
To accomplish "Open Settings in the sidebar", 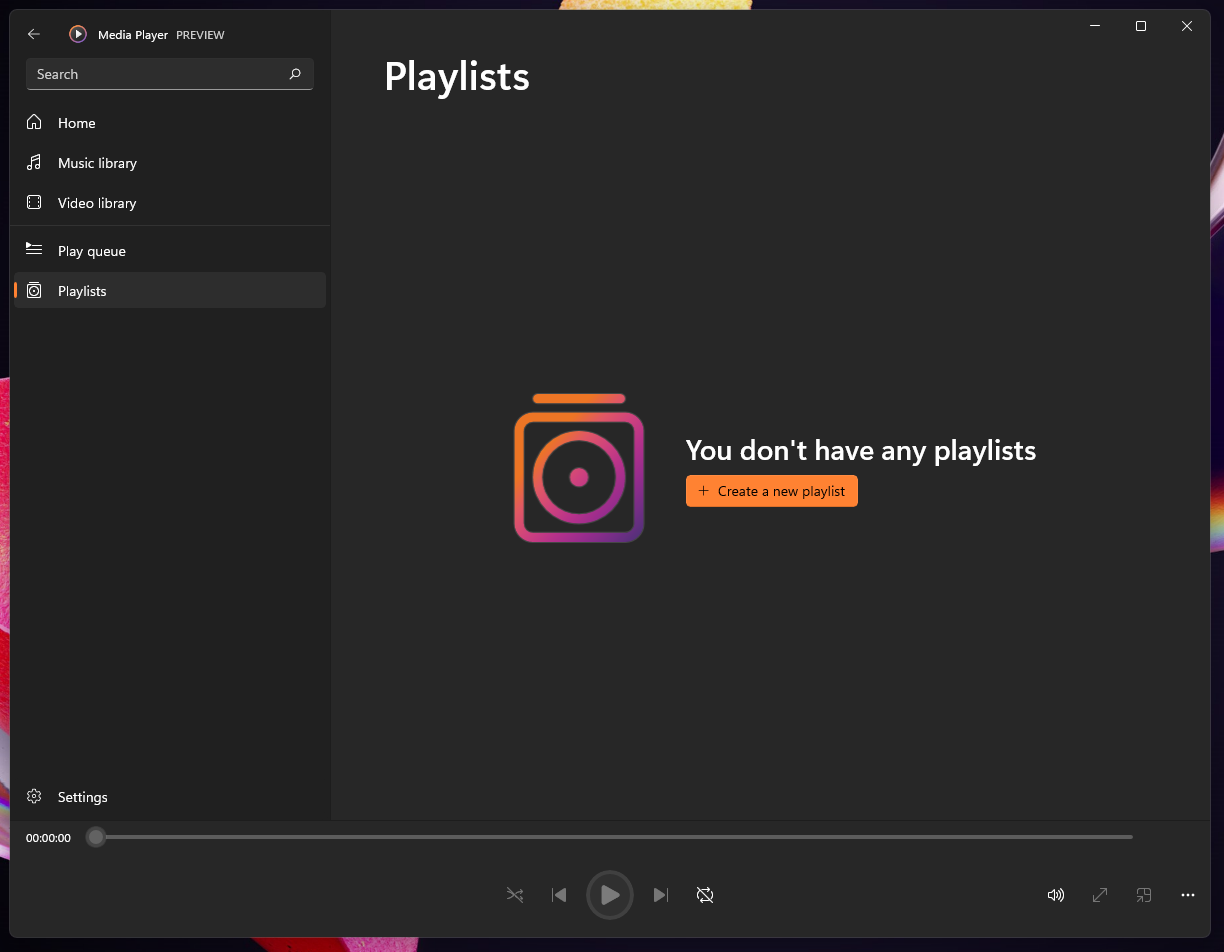I will click(x=170, y=797).
